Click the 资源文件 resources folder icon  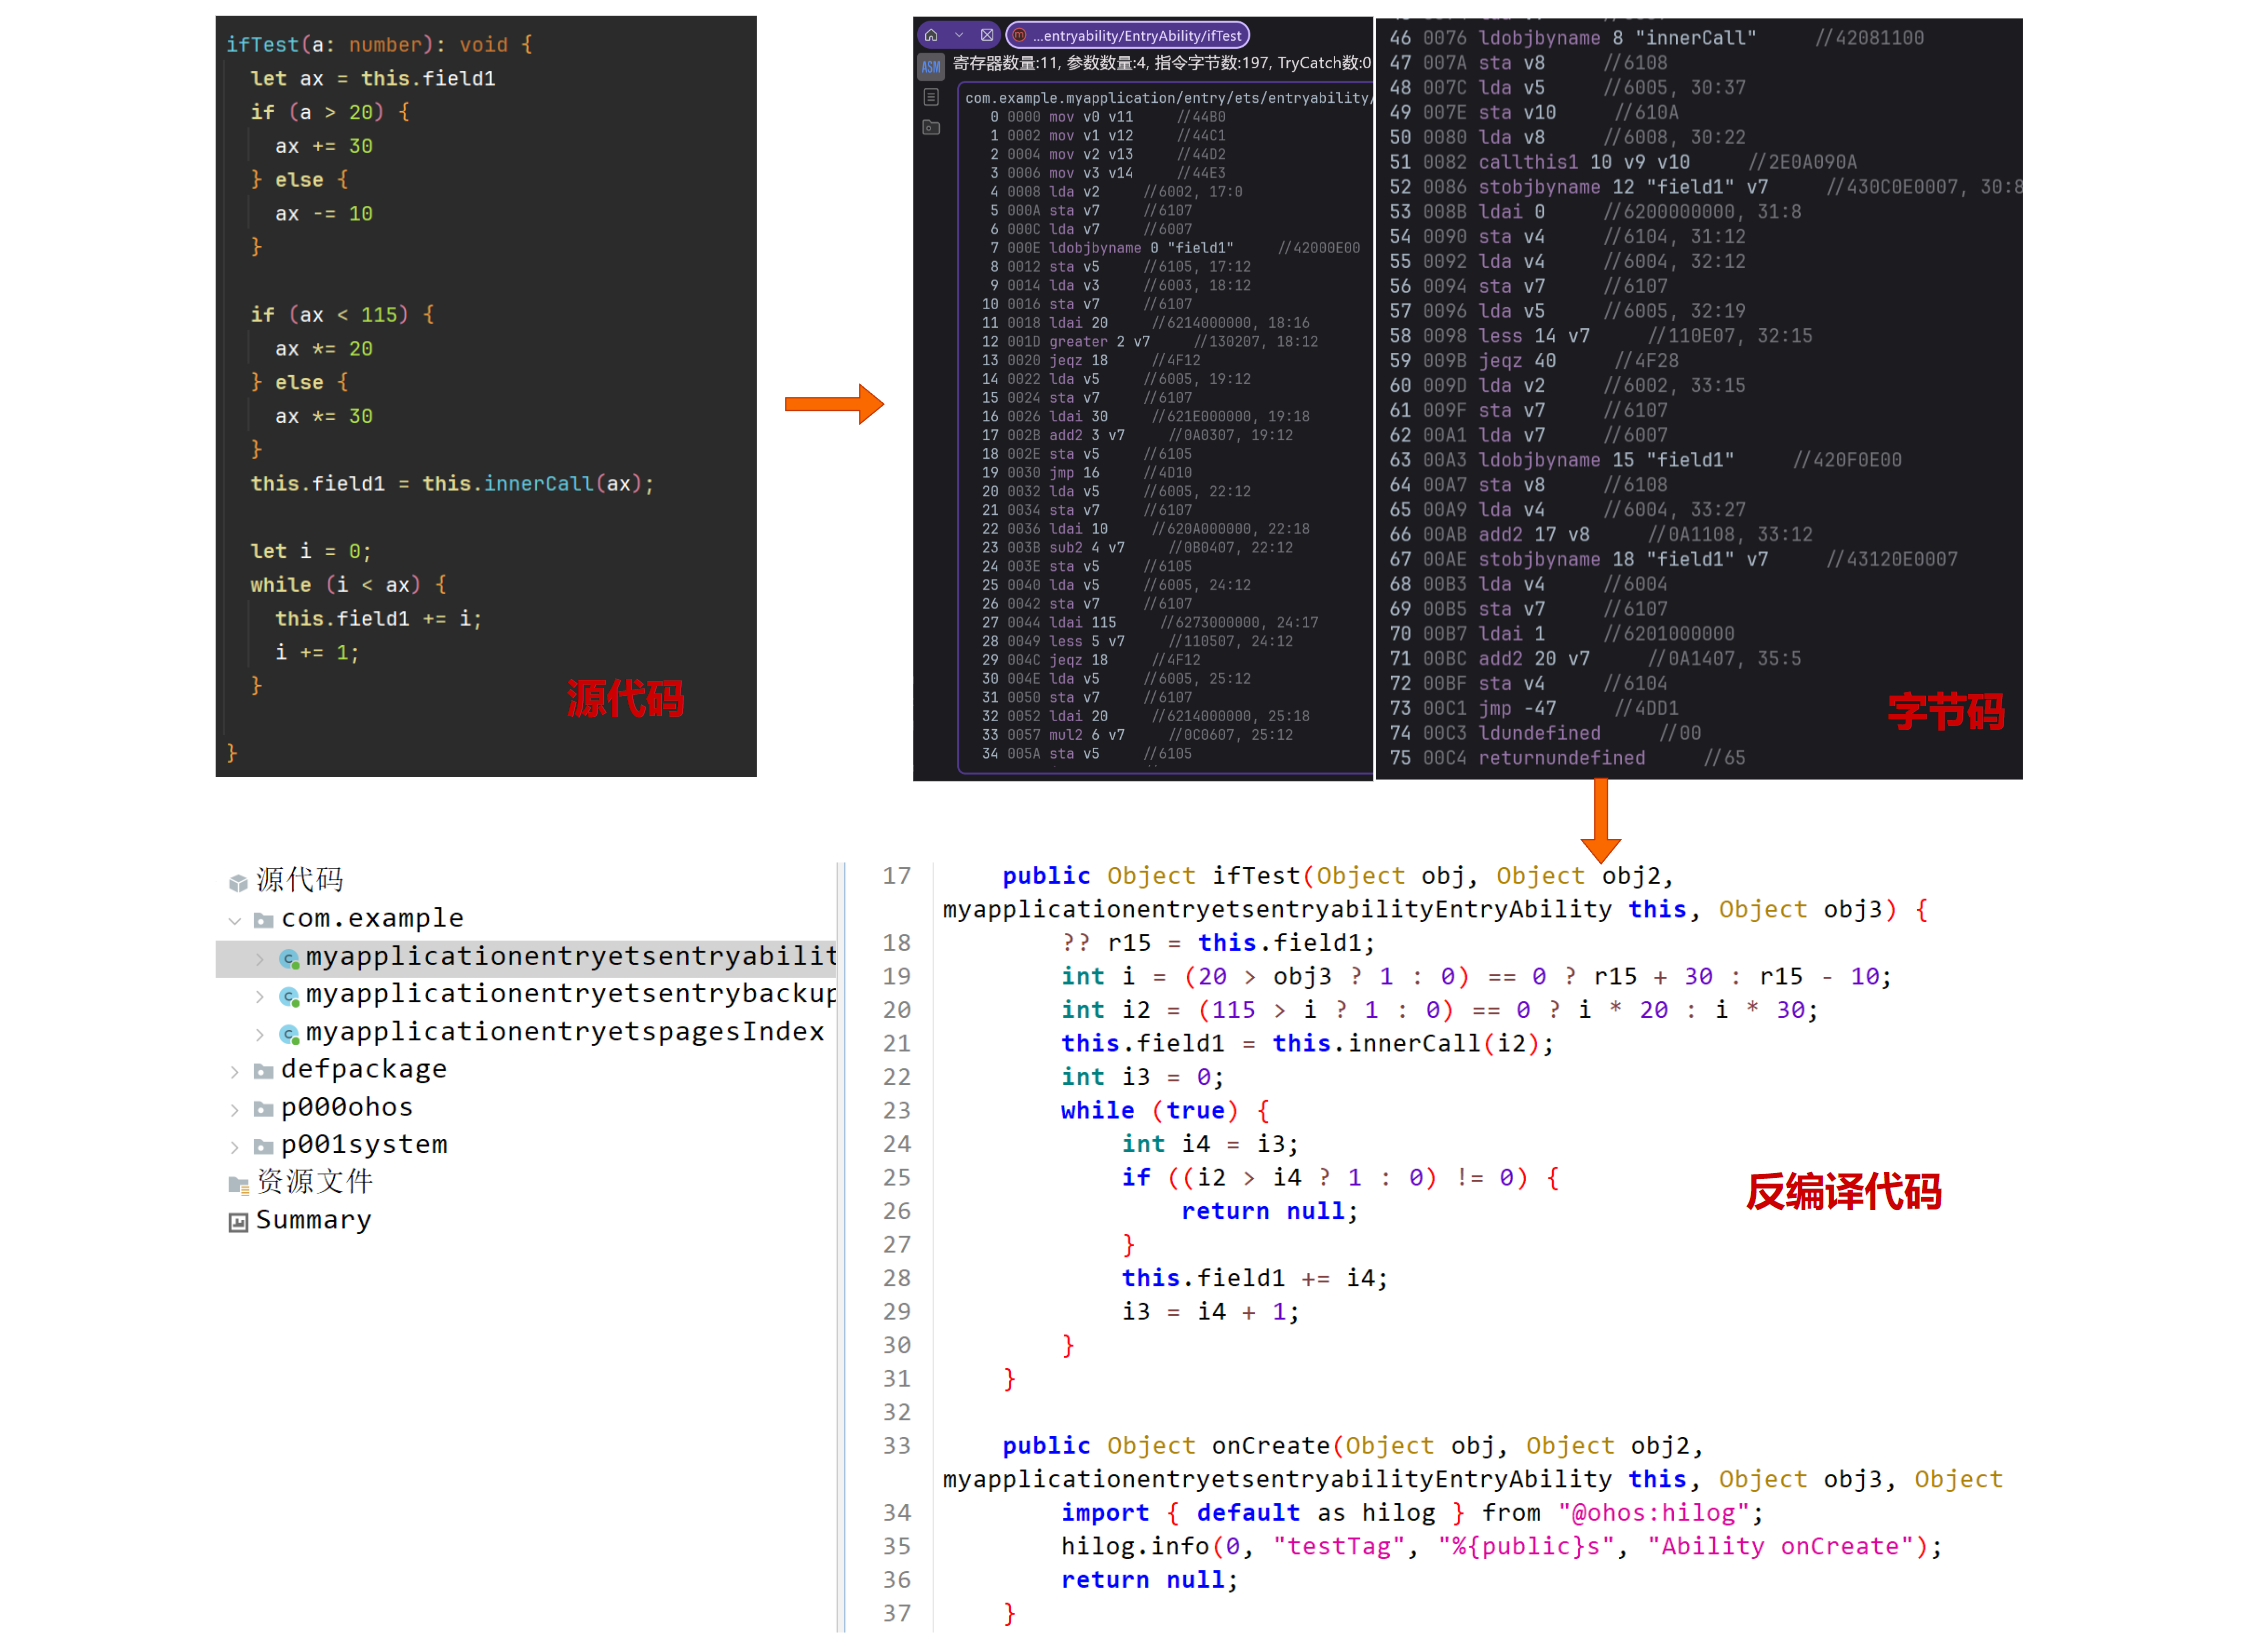(238, 1184)
